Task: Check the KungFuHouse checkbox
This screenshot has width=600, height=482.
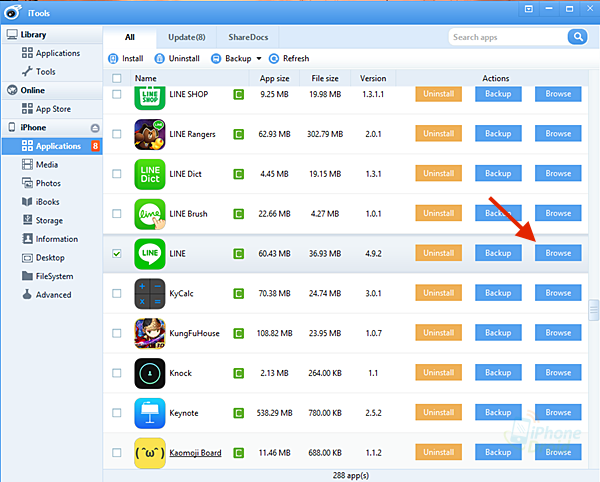Action: click(117, 333)
